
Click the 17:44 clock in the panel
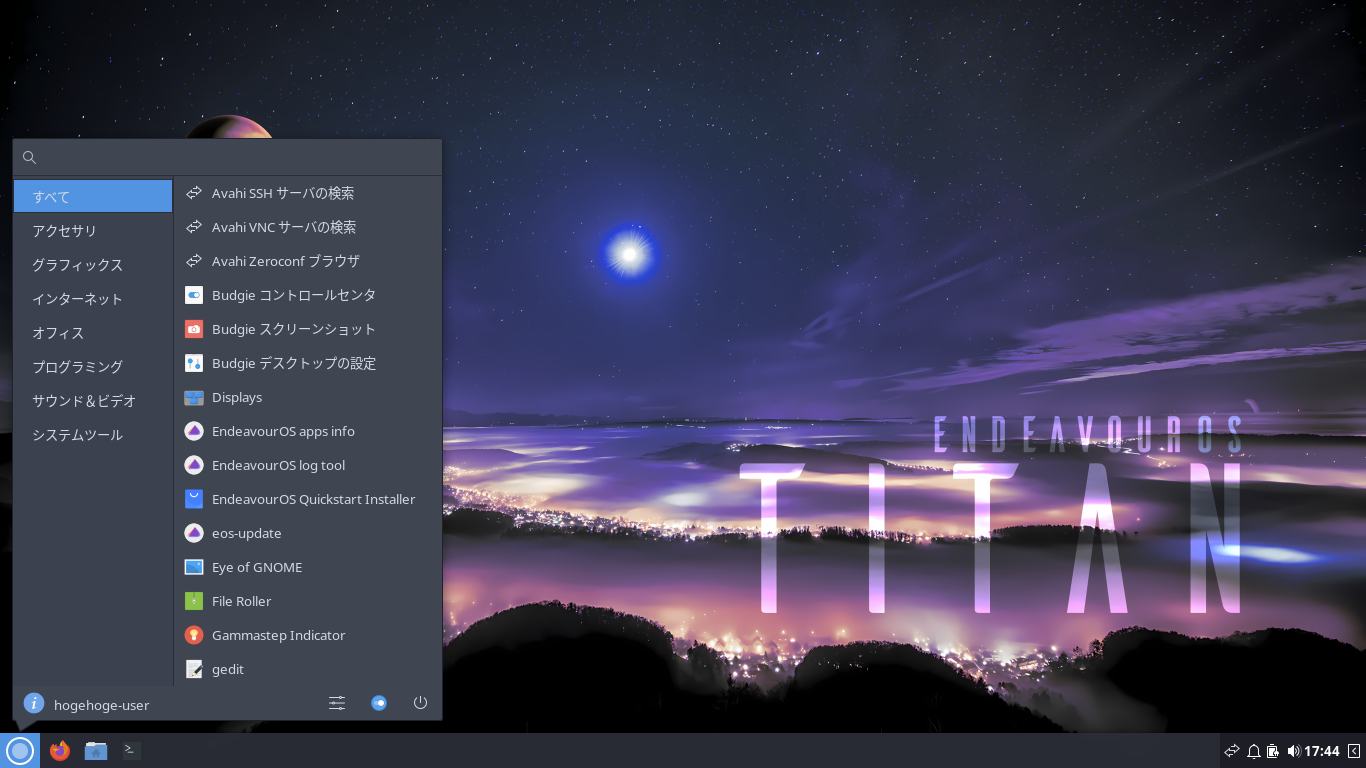[x=1321, y=751]
